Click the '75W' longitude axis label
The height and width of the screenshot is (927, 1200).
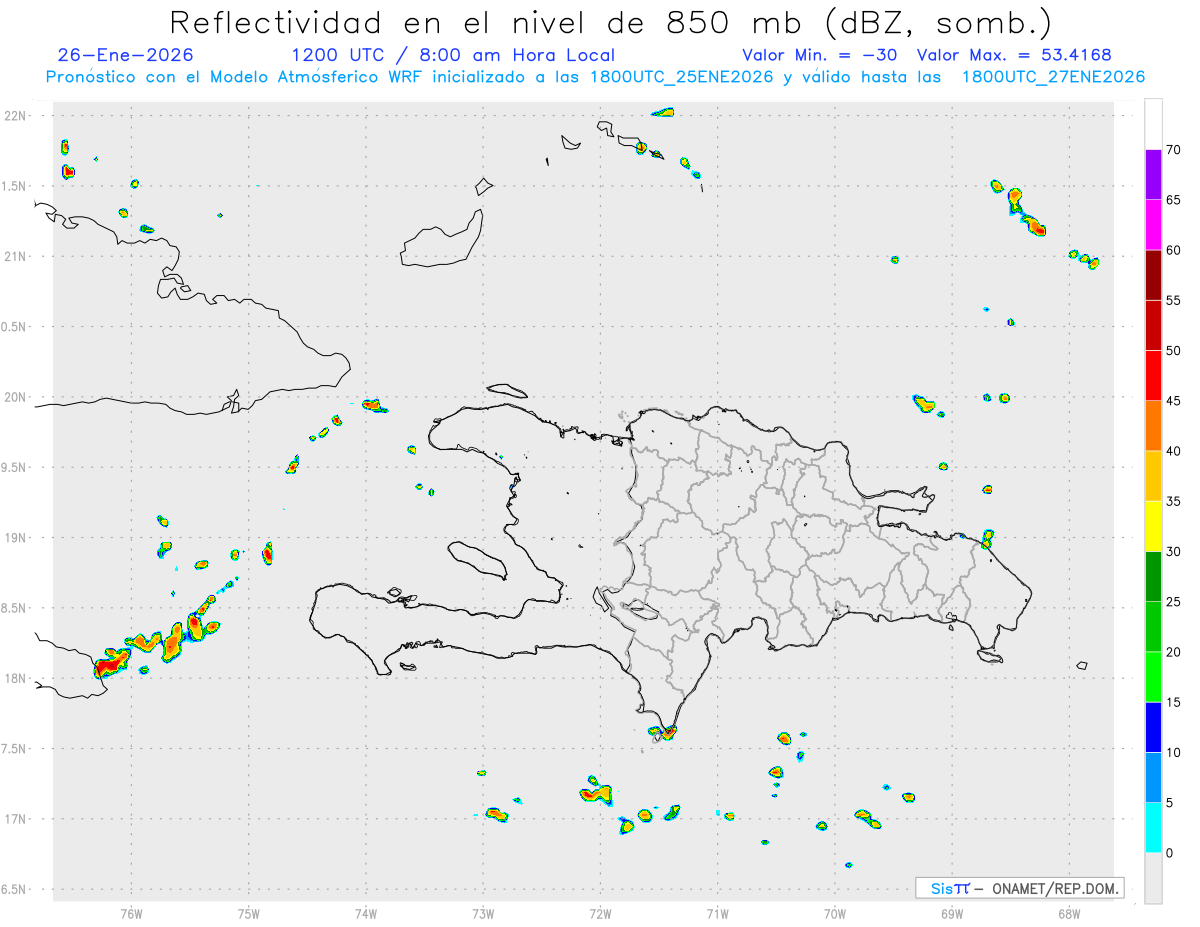coord(248,914)
